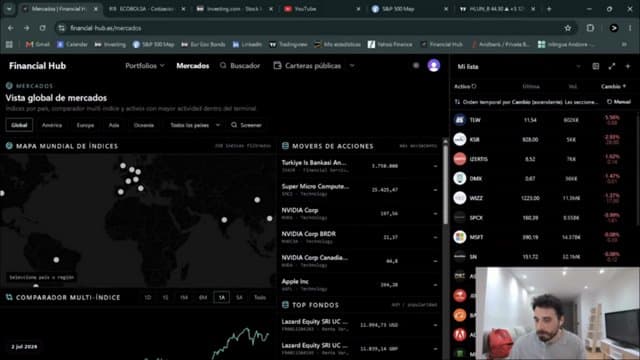Reload the page with the refresh icon
640x360 pixels.
[x=42, y=28]
